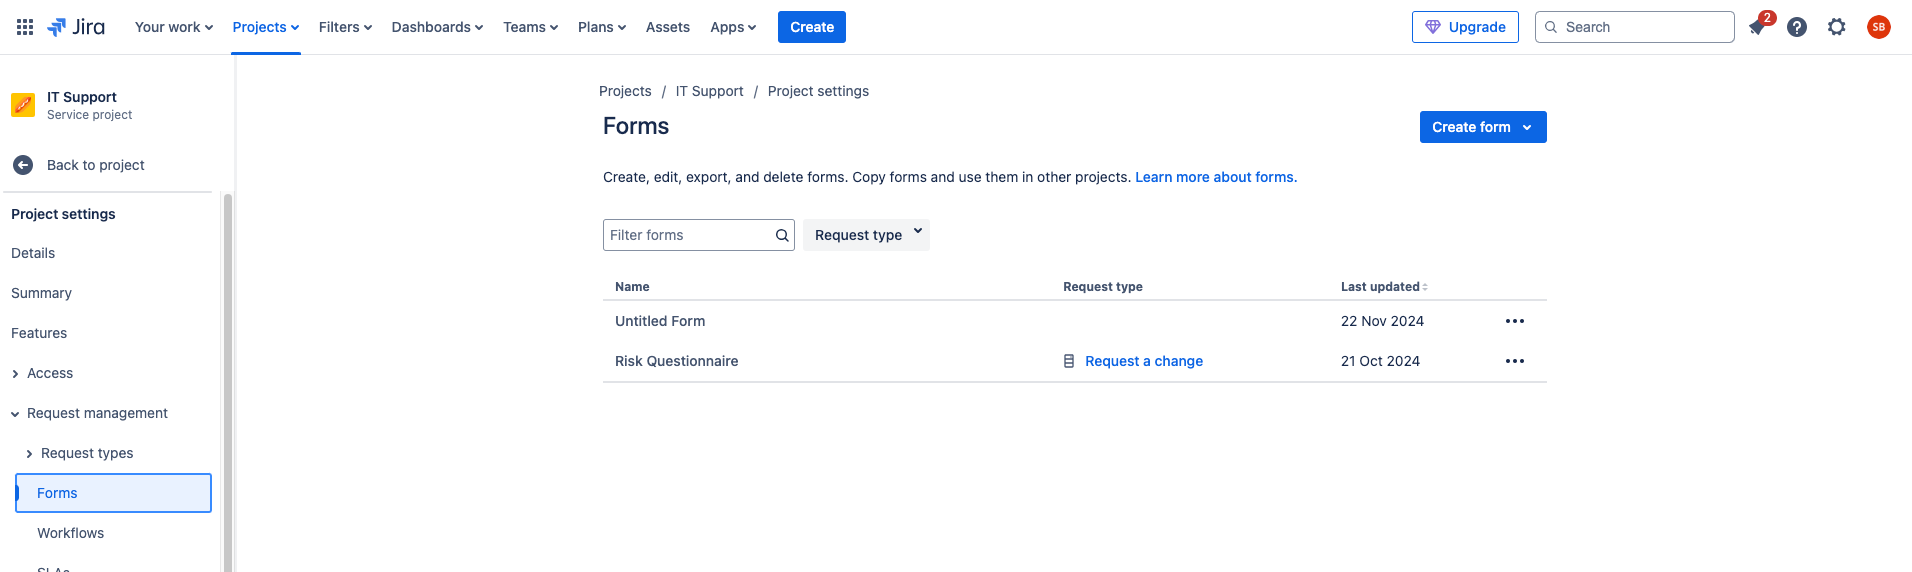
Task: Expand Request types in sidebar
Action: [29, 454]
